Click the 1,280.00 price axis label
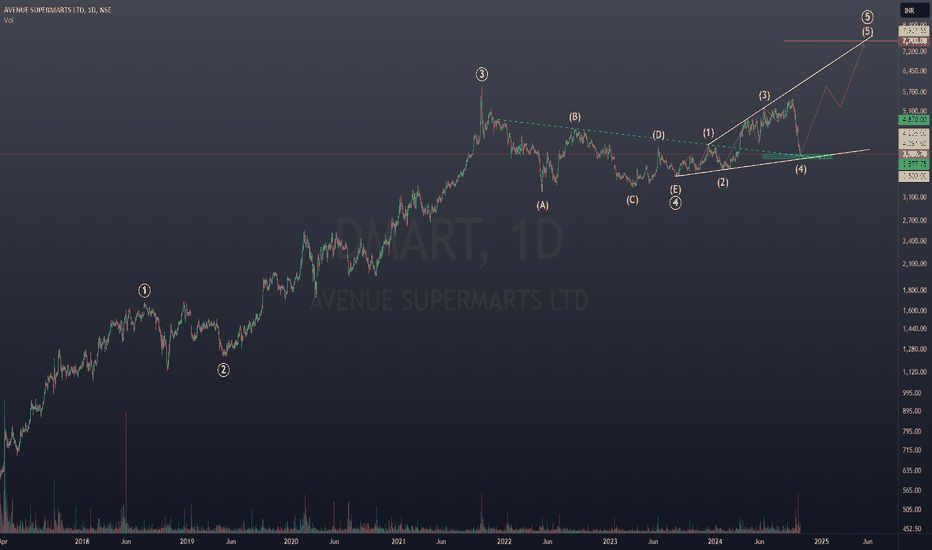 tap(914, 349)
